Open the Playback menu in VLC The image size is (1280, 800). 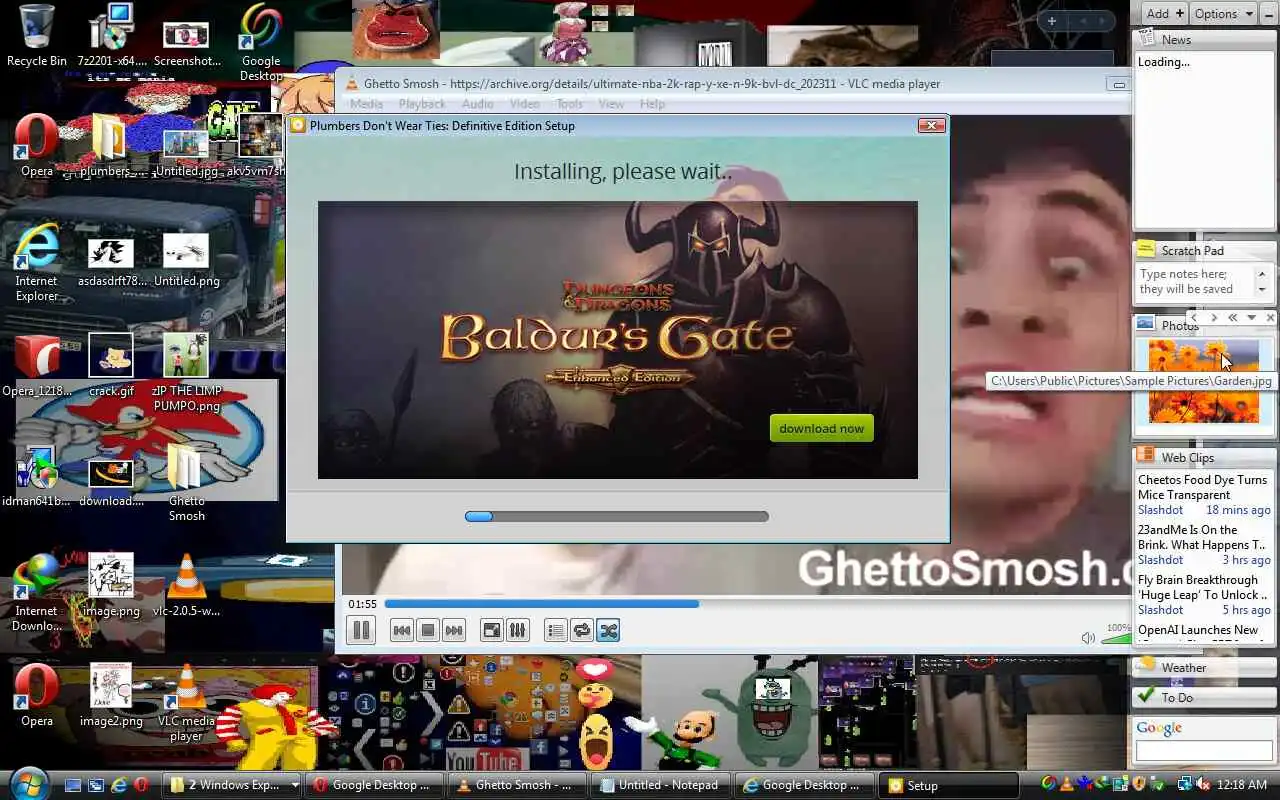coord(422,104)
